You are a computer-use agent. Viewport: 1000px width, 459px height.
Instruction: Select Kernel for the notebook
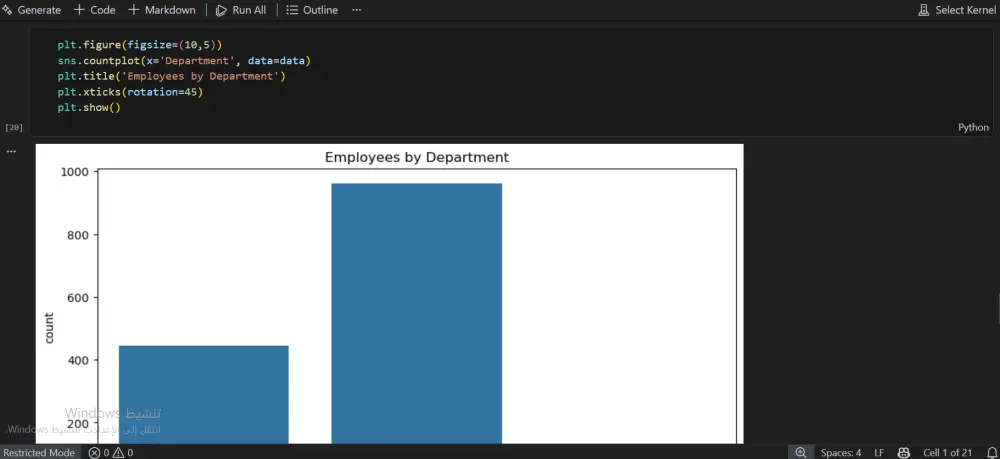[x=957, y=10]
